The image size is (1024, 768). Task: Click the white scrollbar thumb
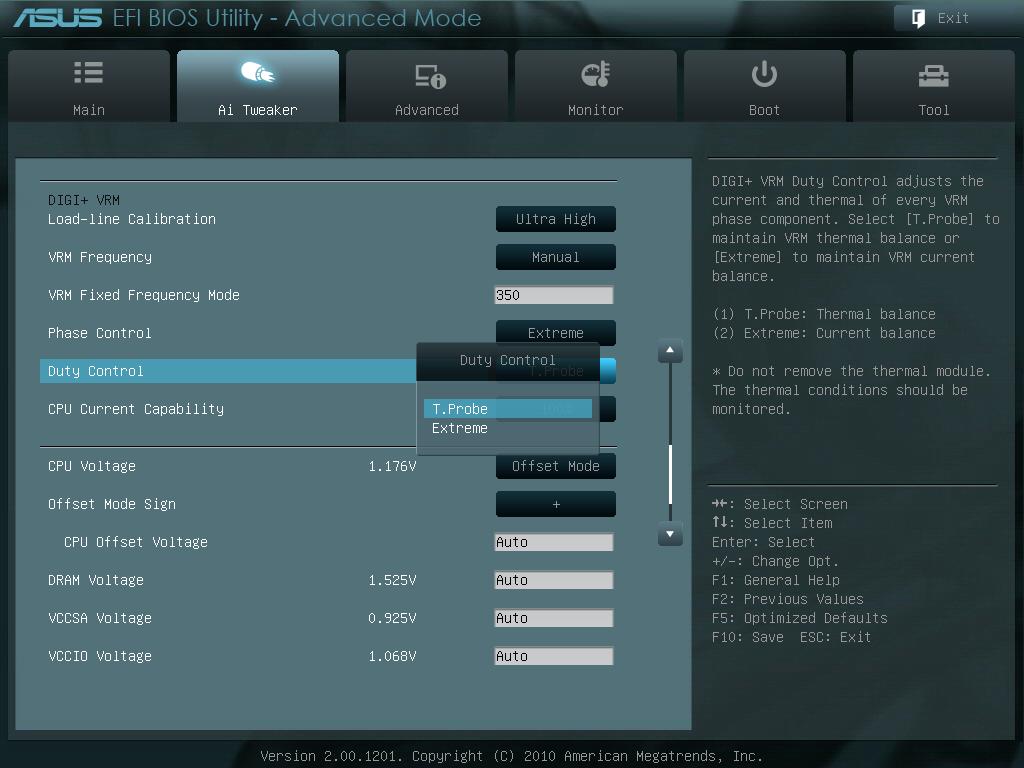[670, 473]
